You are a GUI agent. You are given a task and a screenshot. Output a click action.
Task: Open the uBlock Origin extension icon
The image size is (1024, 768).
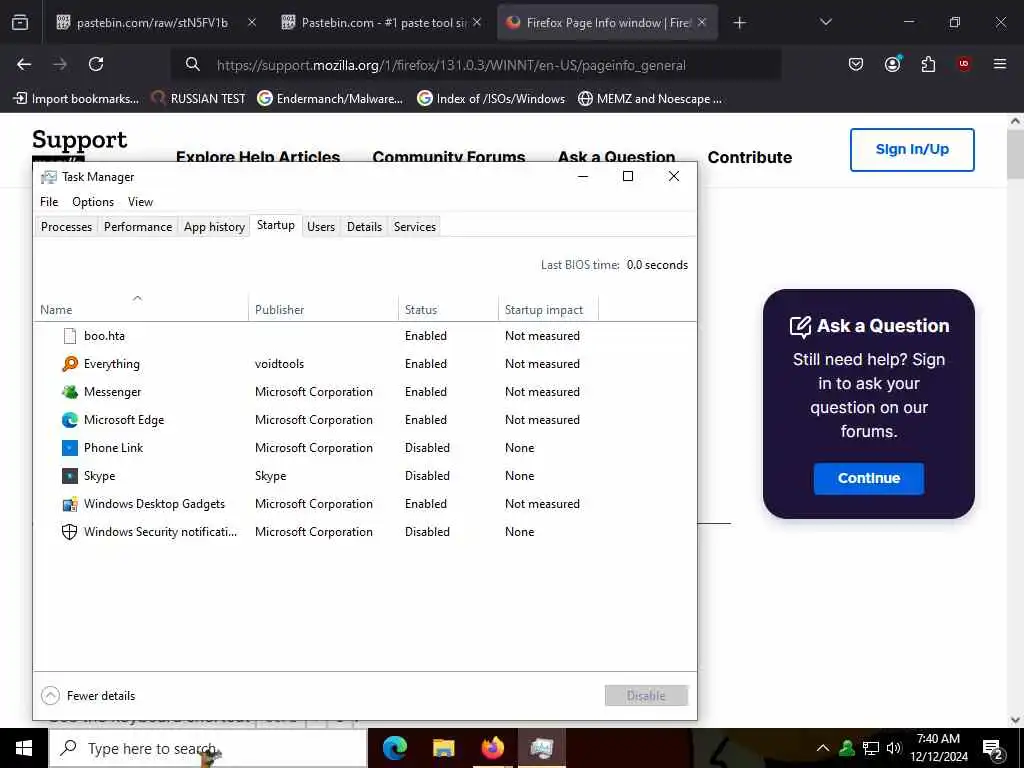pos(964,64)
